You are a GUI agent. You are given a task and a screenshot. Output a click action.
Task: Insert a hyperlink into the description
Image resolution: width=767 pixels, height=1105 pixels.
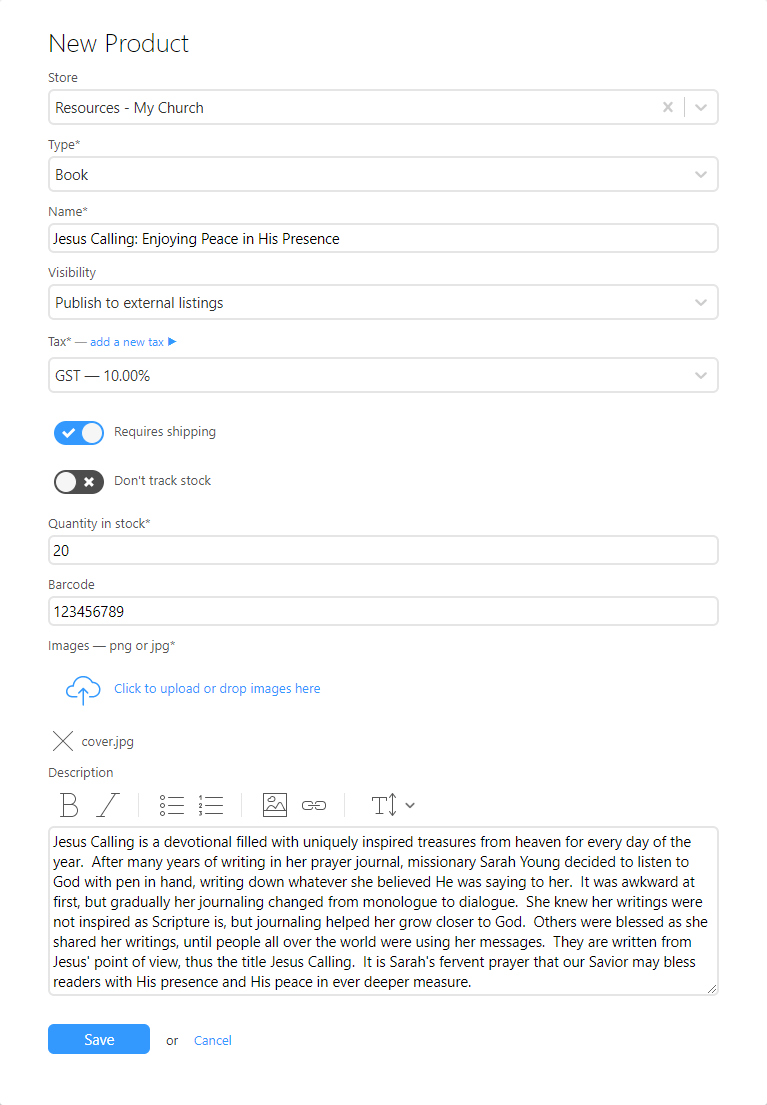pos(314,805)
